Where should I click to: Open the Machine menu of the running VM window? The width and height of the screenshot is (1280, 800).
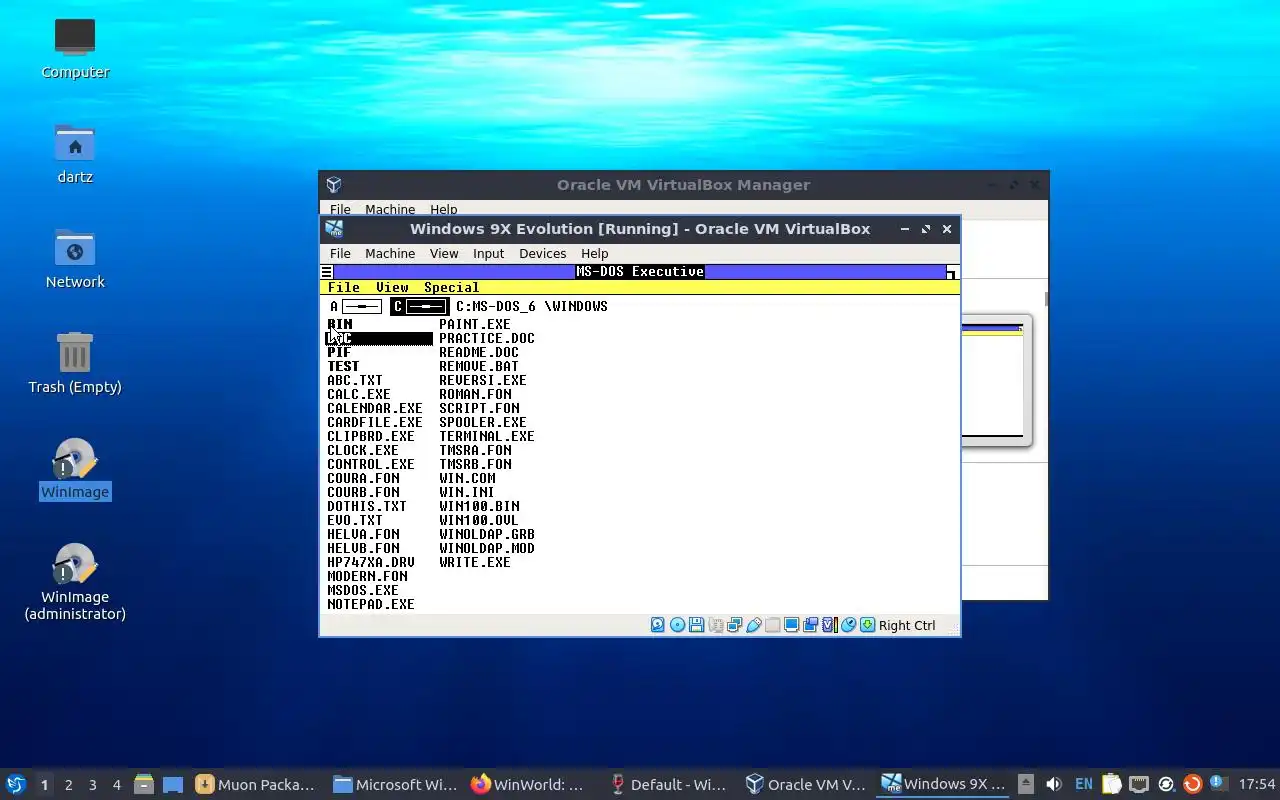click(x=390, y=253)
